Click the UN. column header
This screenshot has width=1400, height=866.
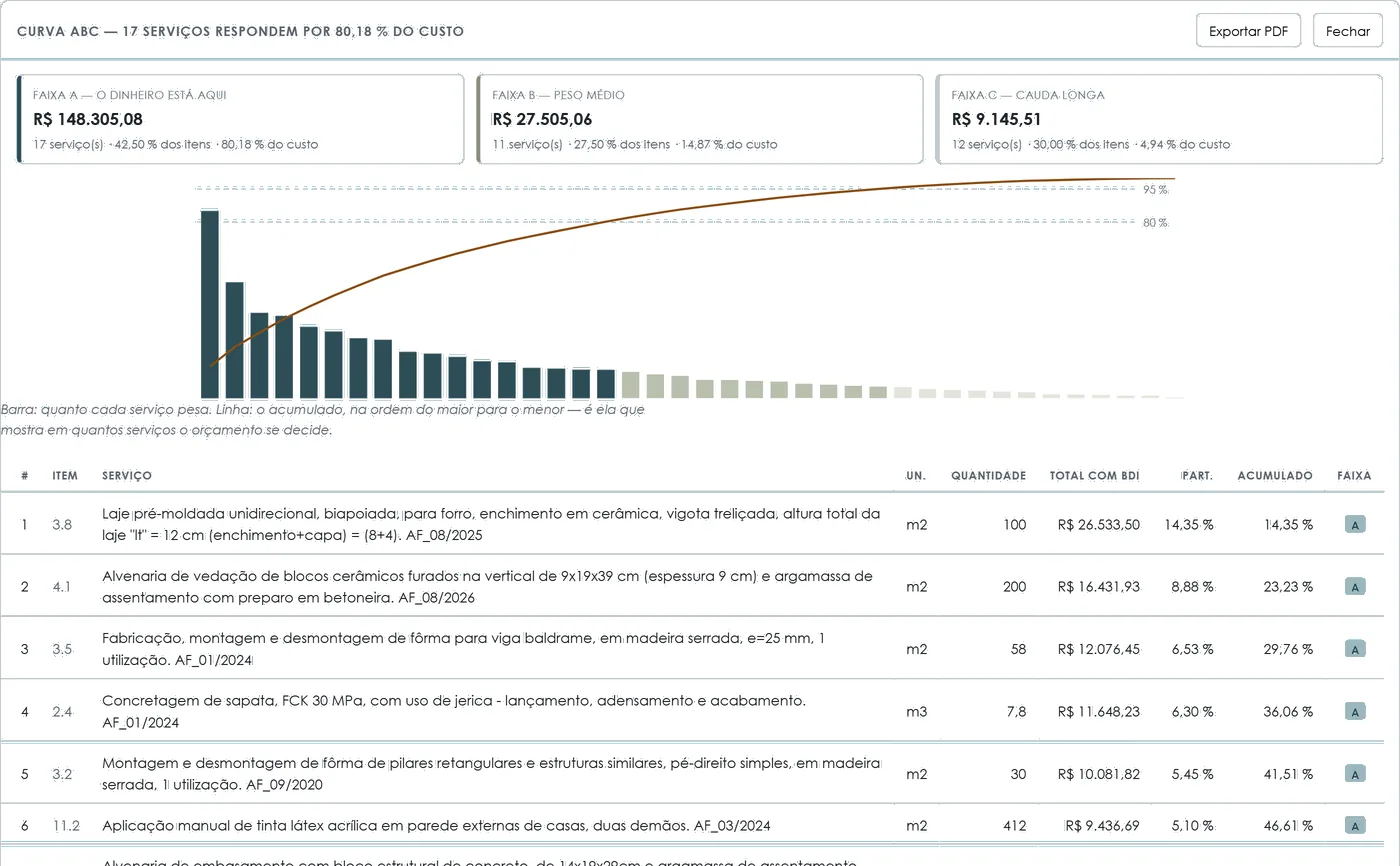[x=916, y=476]
